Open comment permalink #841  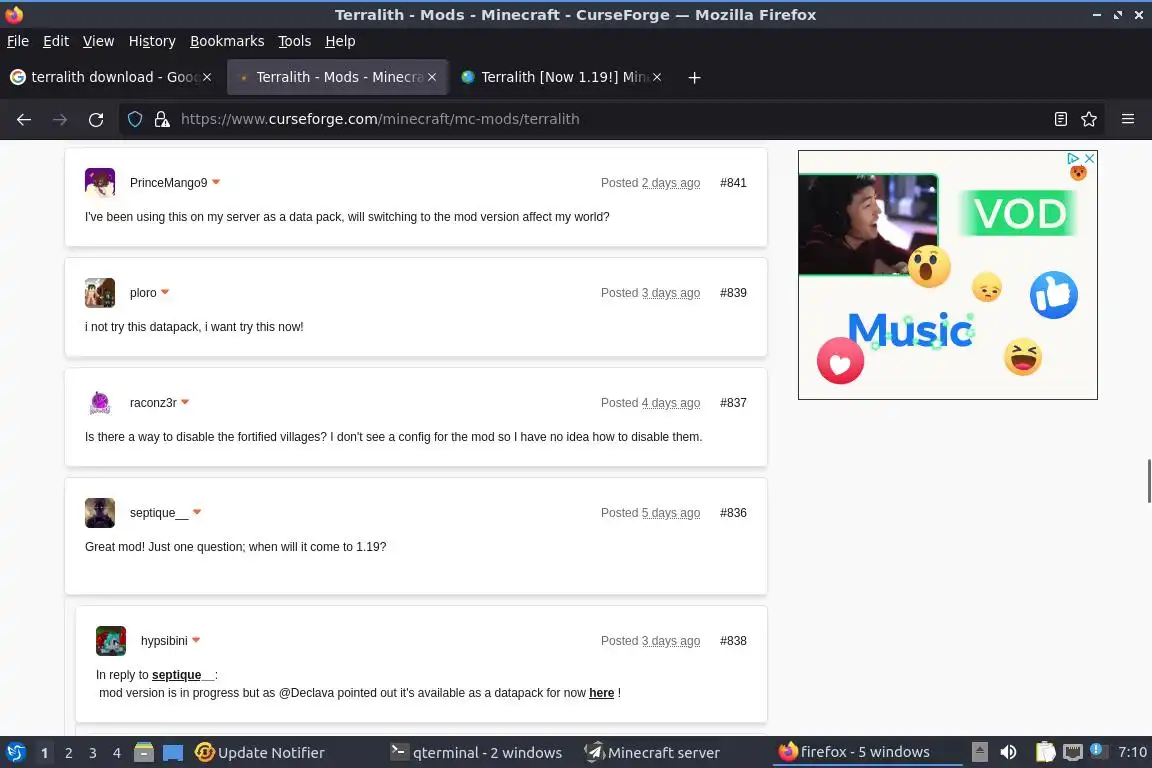733,183
